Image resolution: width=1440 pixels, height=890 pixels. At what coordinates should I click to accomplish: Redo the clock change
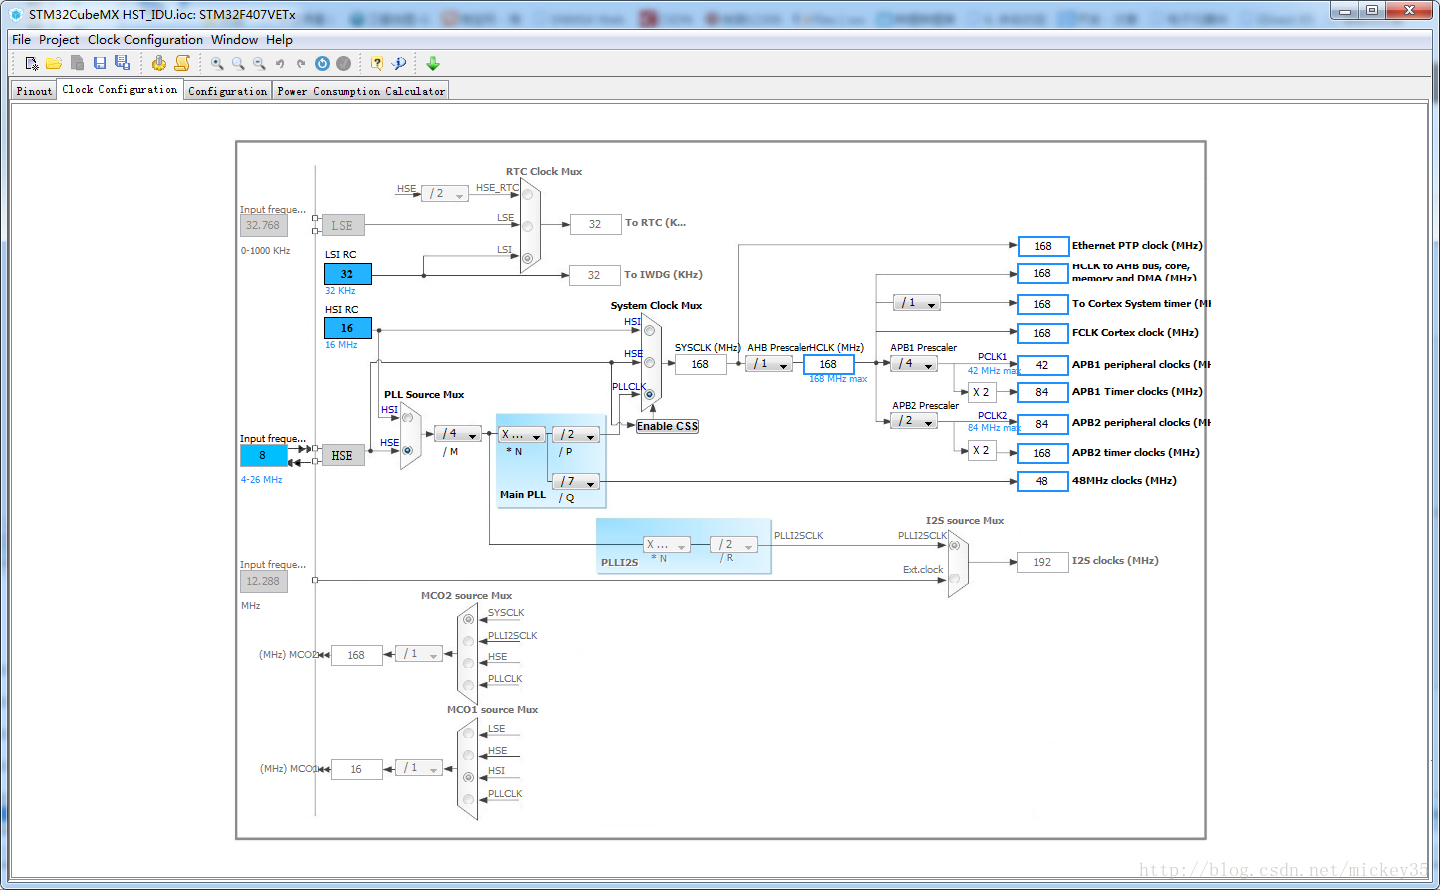tap(301, 63)
